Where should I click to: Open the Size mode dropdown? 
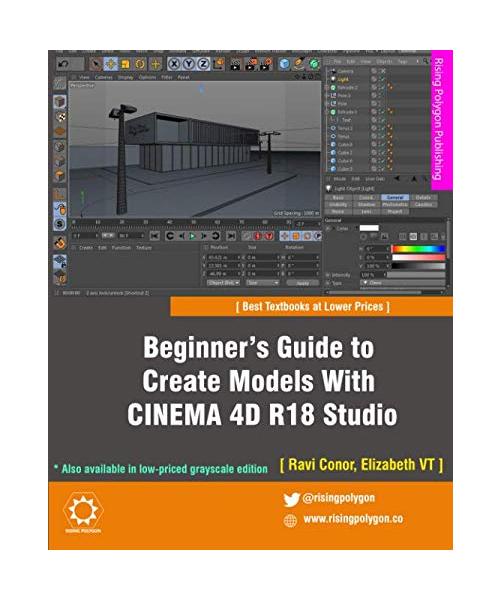click(x=262, y=283)
